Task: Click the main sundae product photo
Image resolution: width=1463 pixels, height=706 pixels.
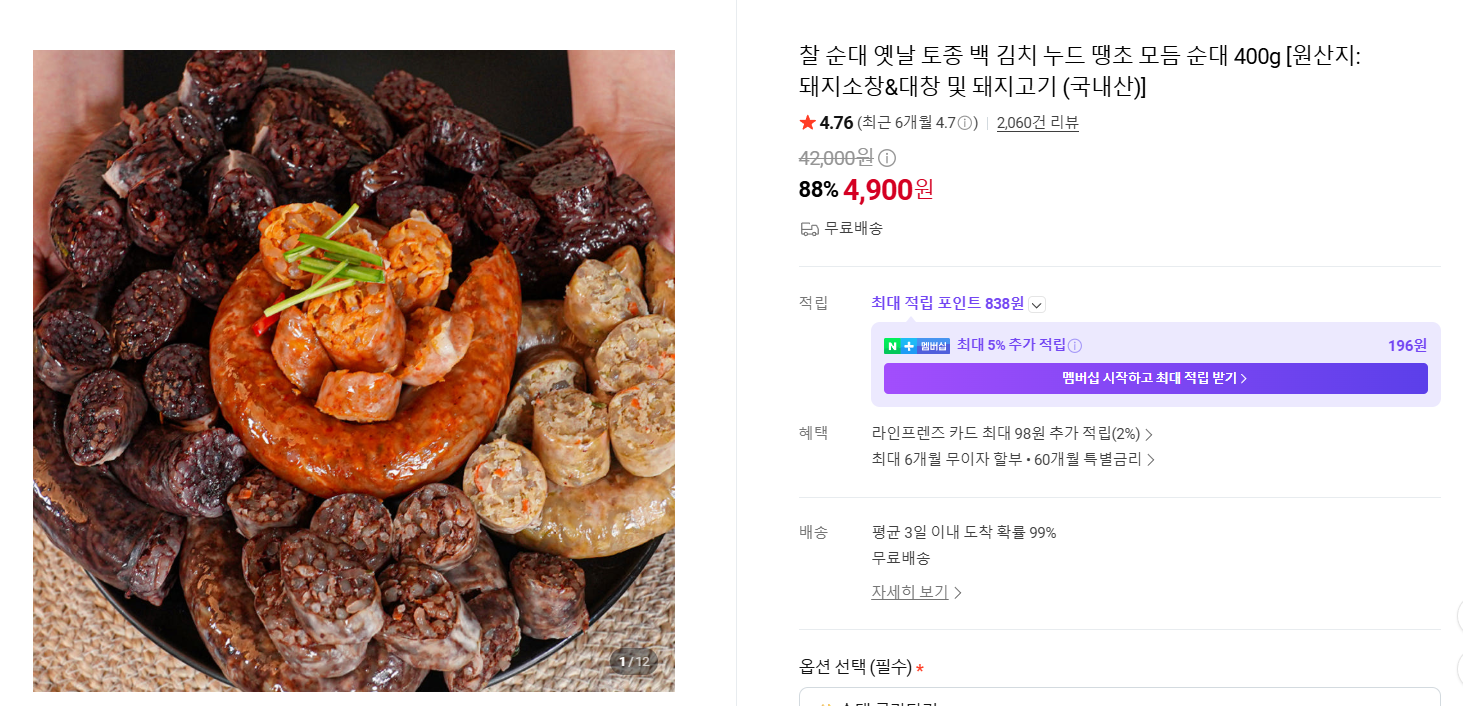Action: coord(354,371)
